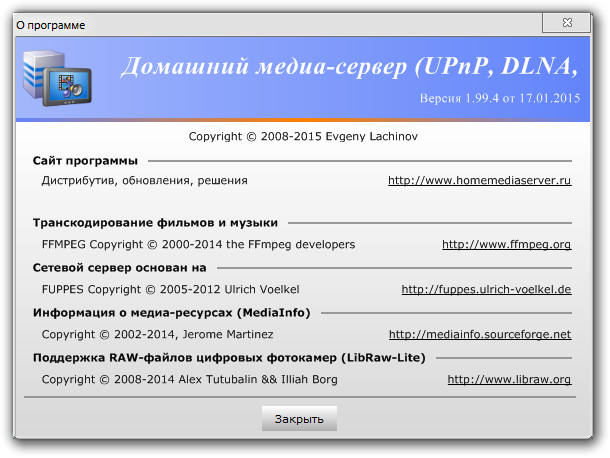Open the homemediaserver.ru website link
Screen dimensions: 610x458
point(479,181)
